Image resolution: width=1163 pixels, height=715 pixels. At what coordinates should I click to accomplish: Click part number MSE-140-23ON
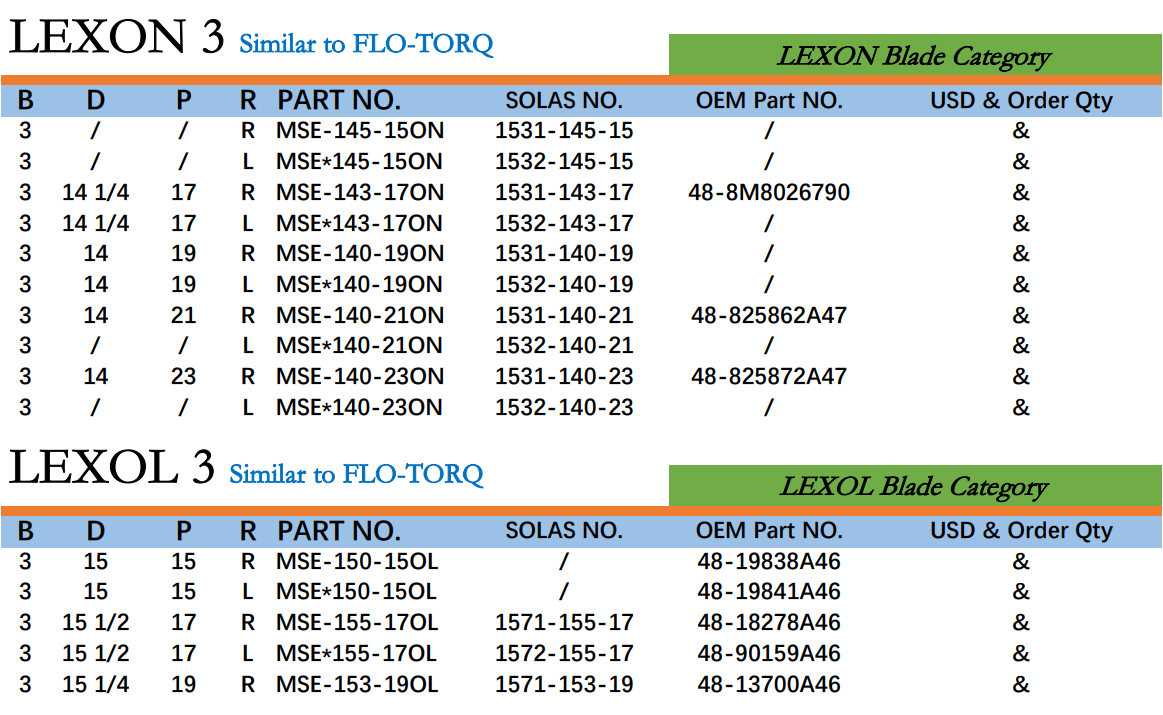360,377
